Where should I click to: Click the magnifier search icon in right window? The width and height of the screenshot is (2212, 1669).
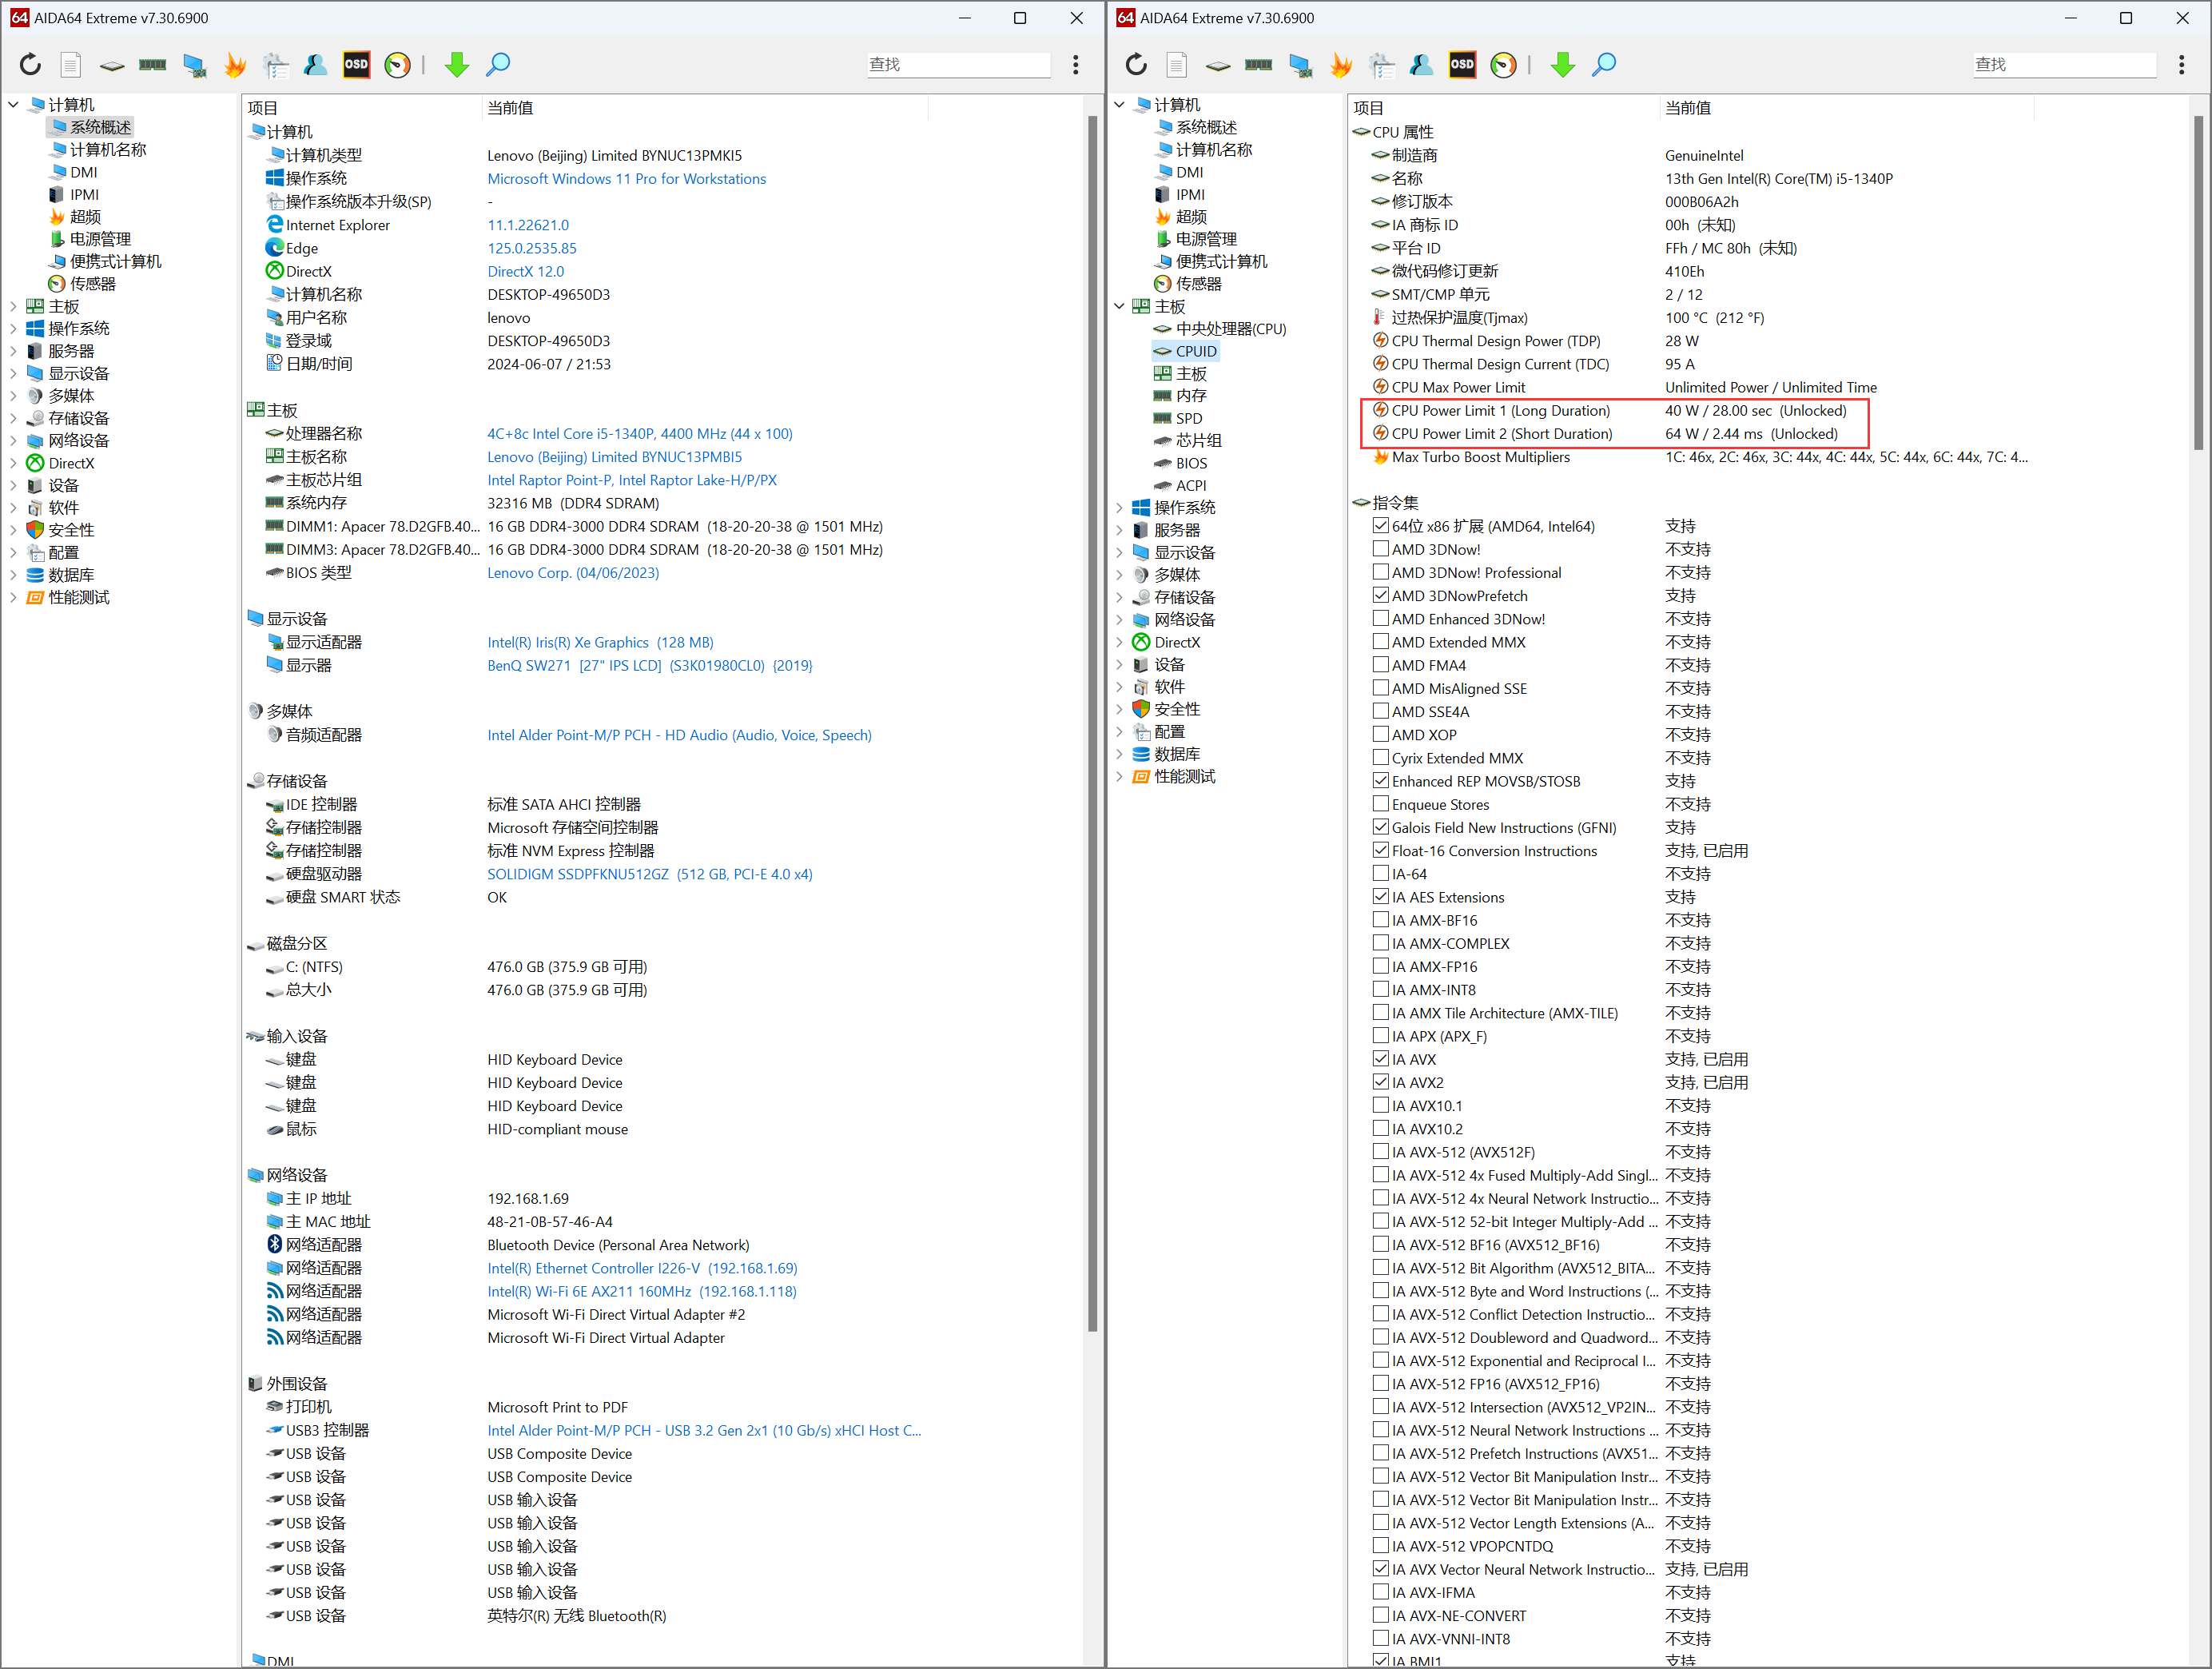coord(1604,65)
